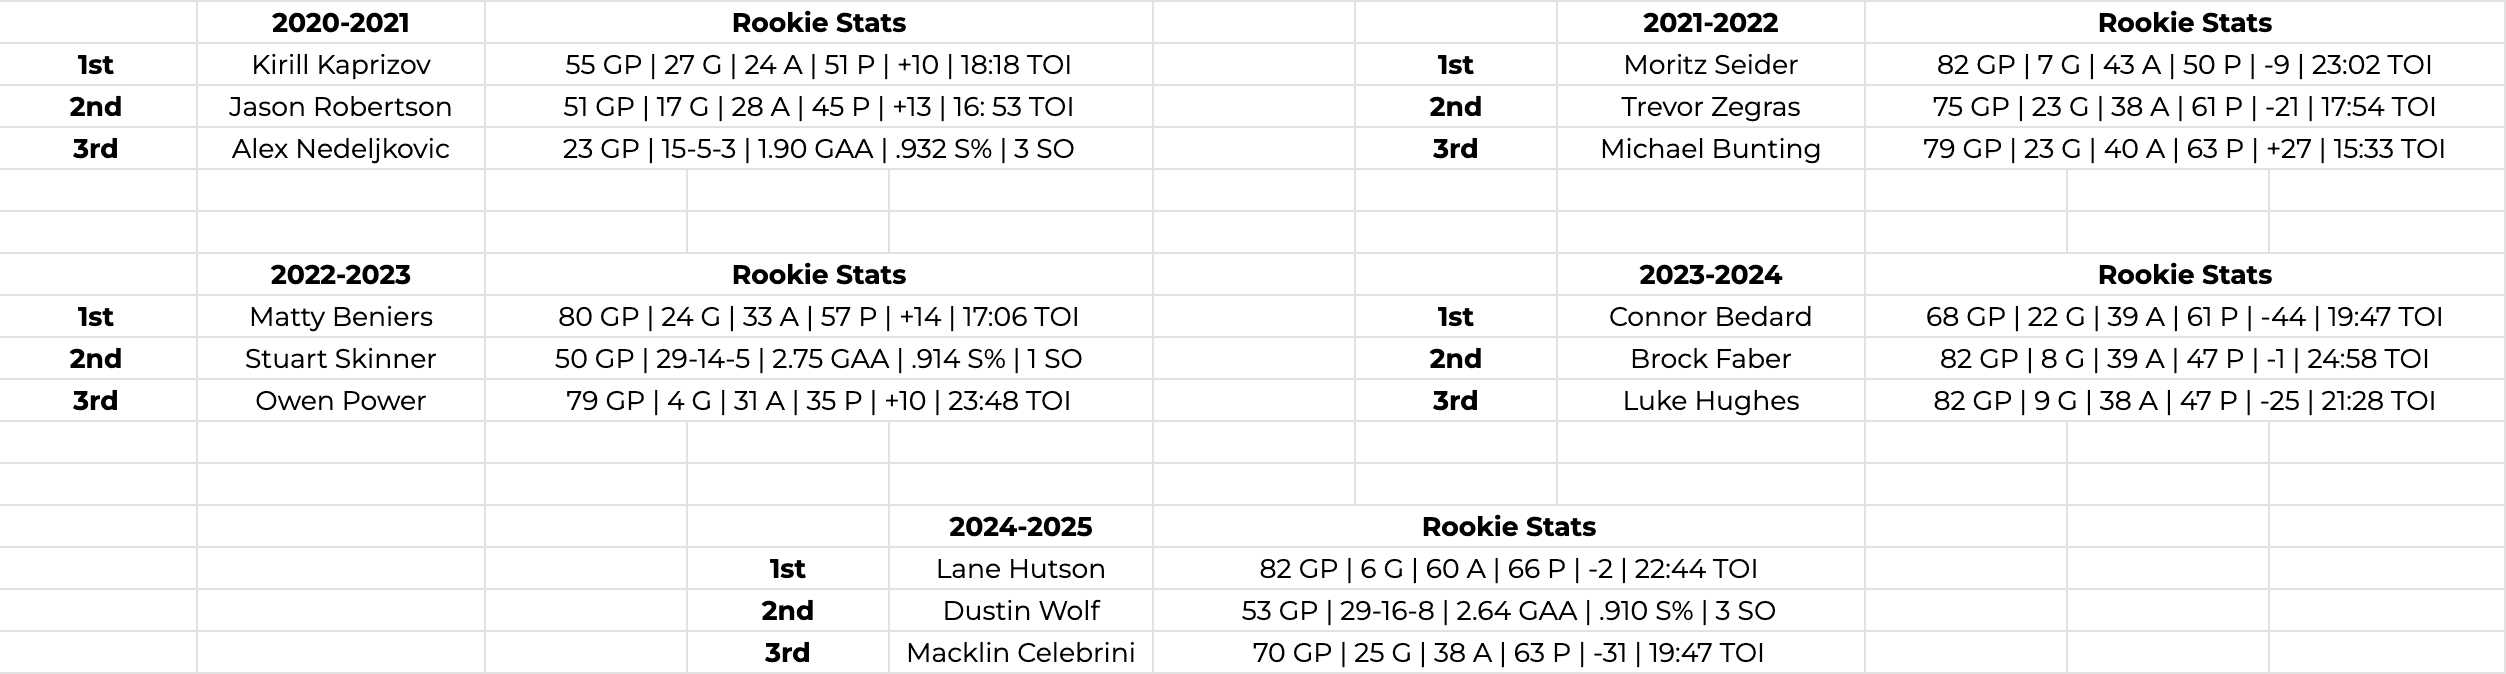Viewport: 2506px width, 674px height.
Task: Select the Moritz Seider cell
Action: pyautogui.click(x=1710, y=65)
